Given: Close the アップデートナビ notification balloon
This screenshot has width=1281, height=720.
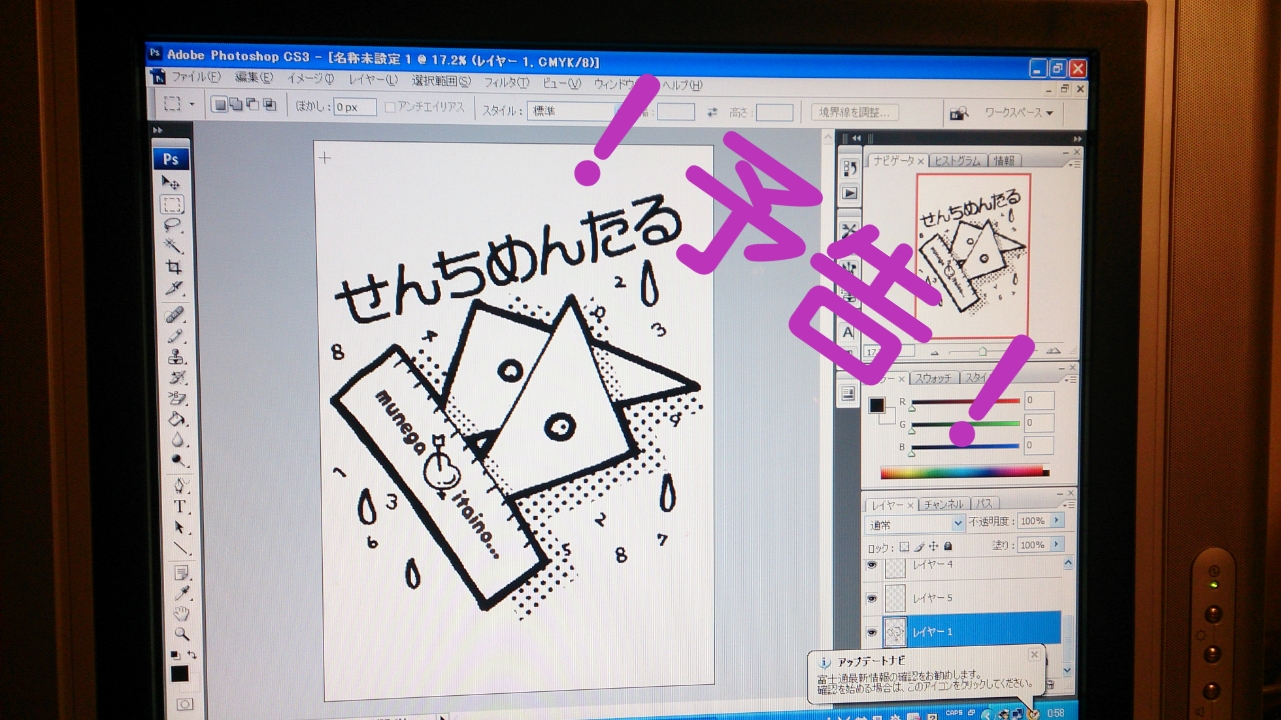Looking at the screenshot, I should tap(1034, 655).
